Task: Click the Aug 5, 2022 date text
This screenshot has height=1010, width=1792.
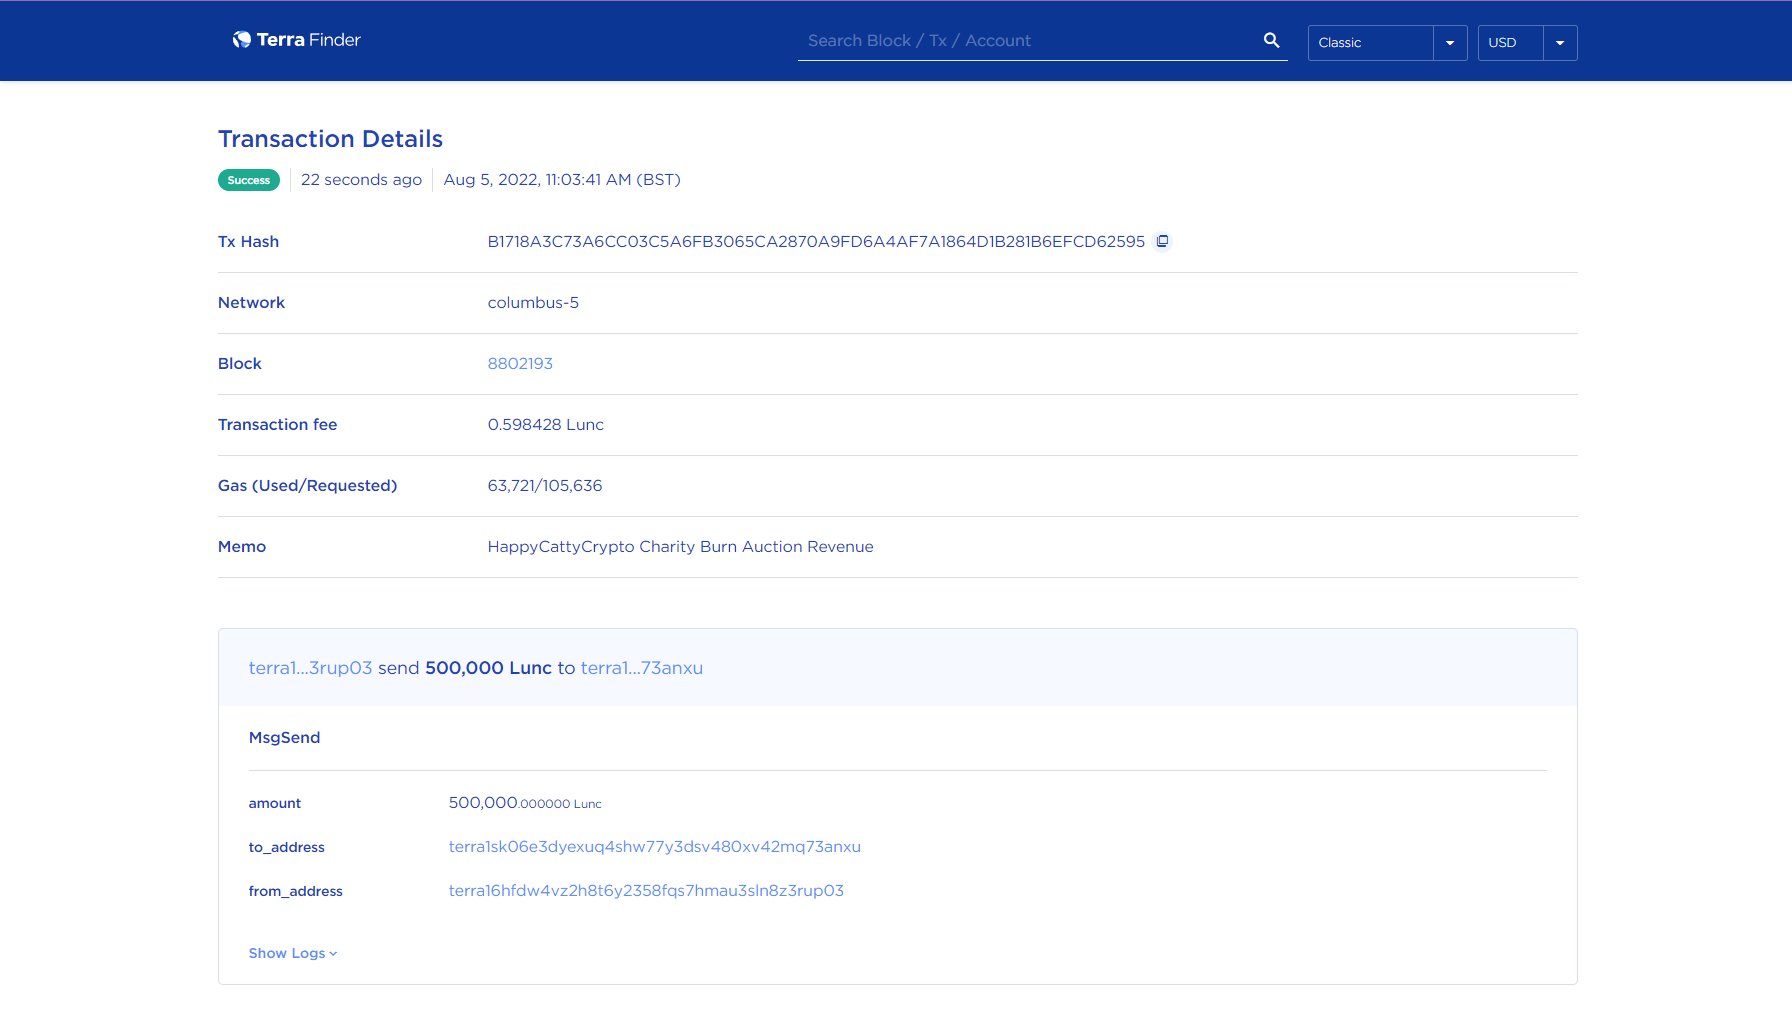Action: click(x=562, y=180)
